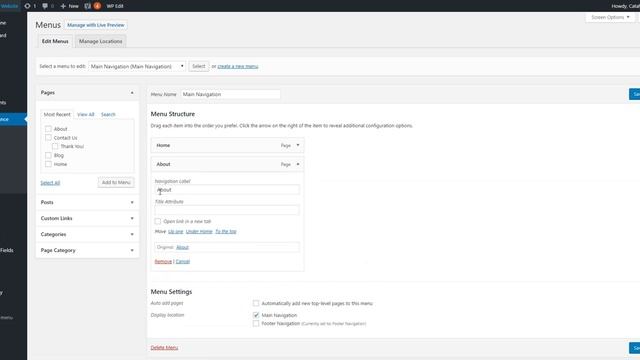The height and width of the screenshot is (360, 640).
Task: Switch to the Edit Menus tab
Action: (x=55, y=41)
